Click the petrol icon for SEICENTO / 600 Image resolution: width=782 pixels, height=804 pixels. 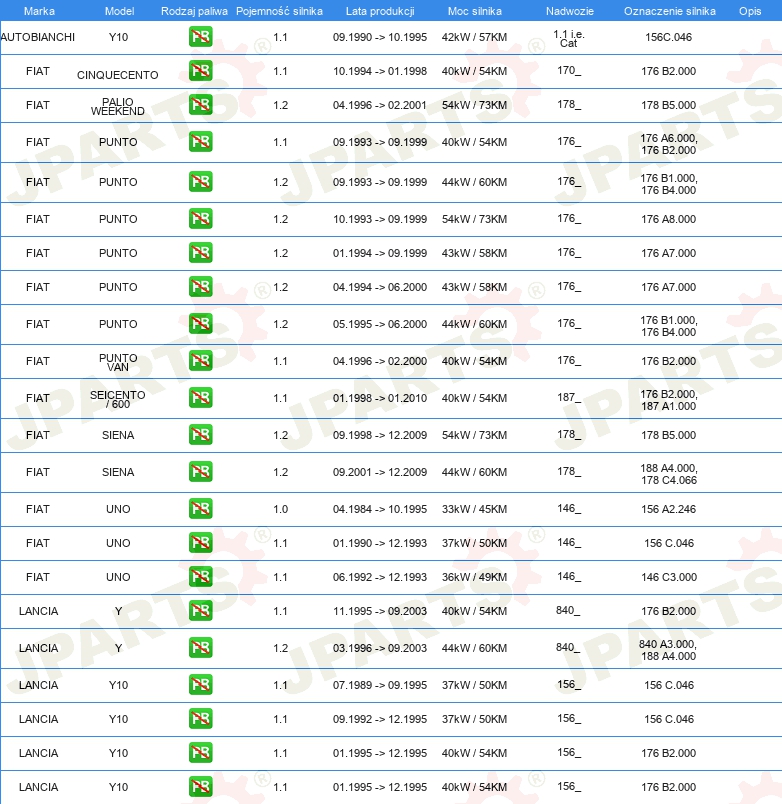[x=200, y=397]
